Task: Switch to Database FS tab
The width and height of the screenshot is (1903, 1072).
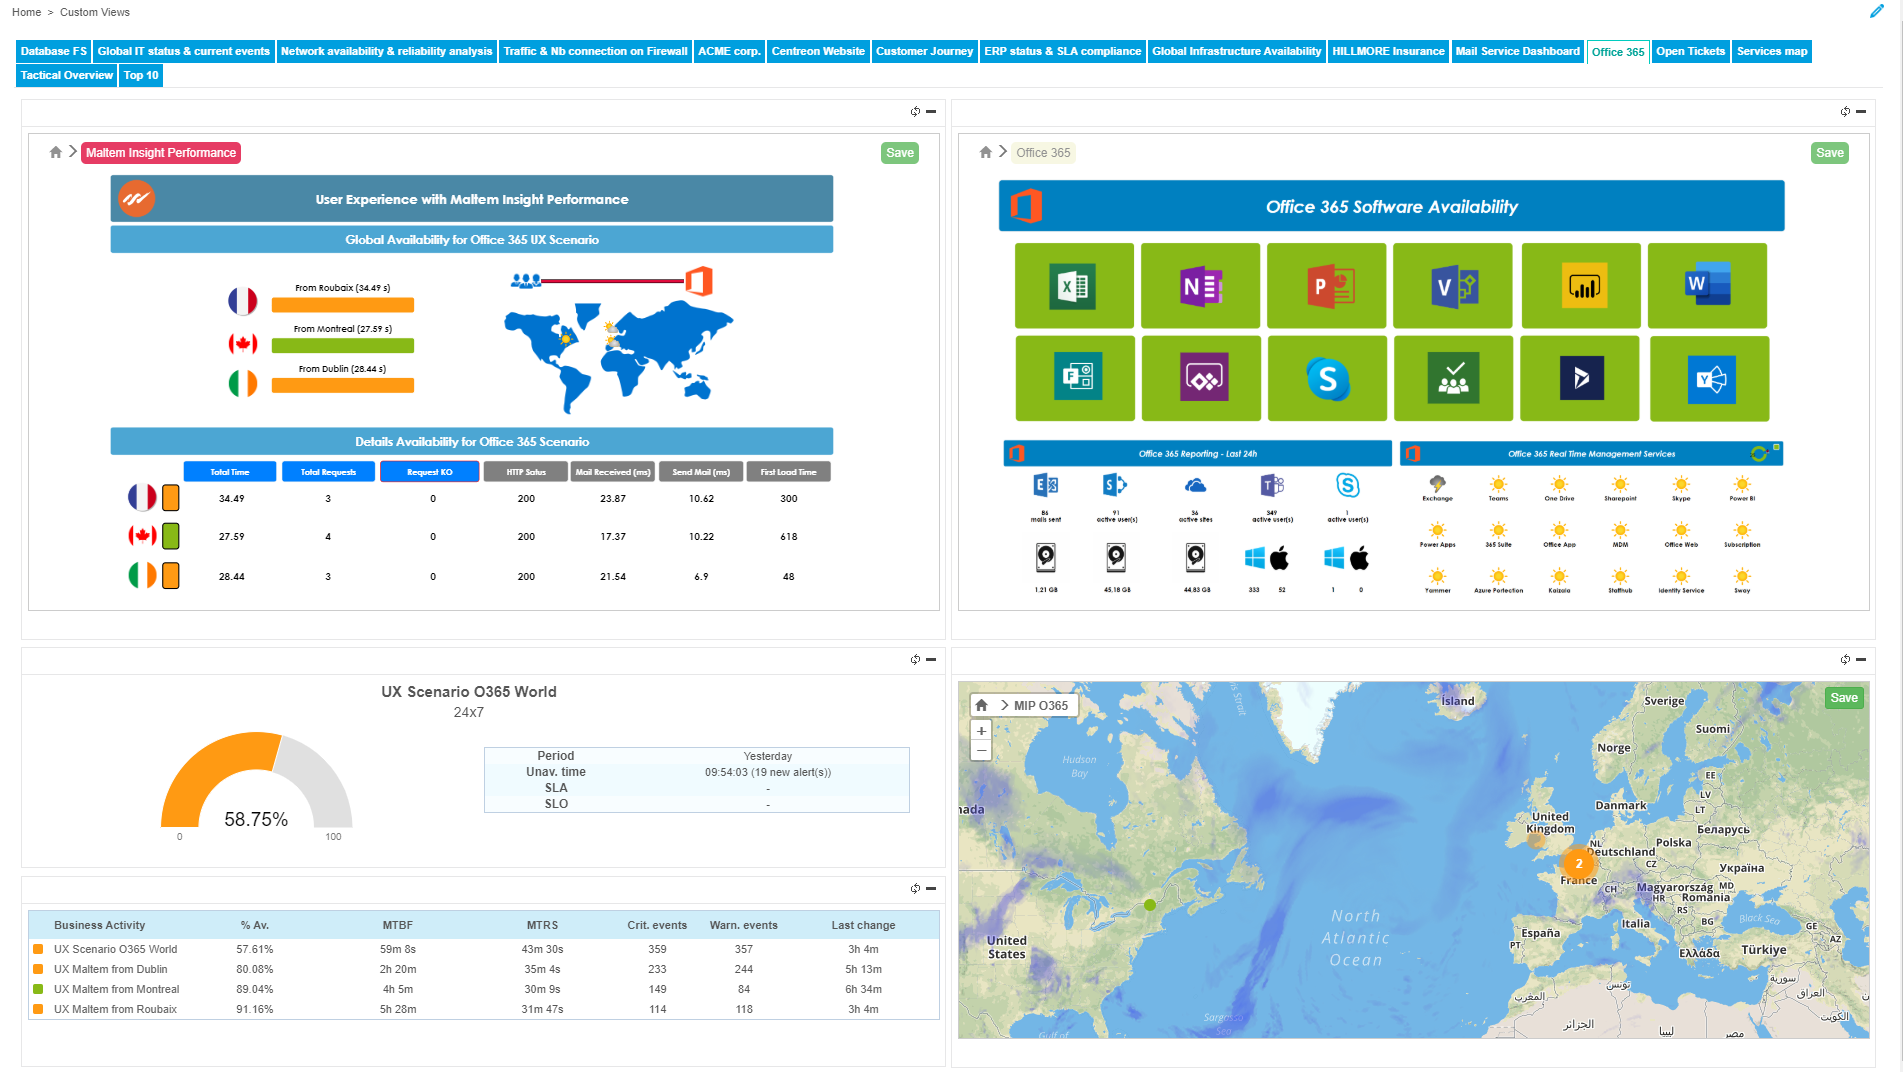Action: point(54,51)
